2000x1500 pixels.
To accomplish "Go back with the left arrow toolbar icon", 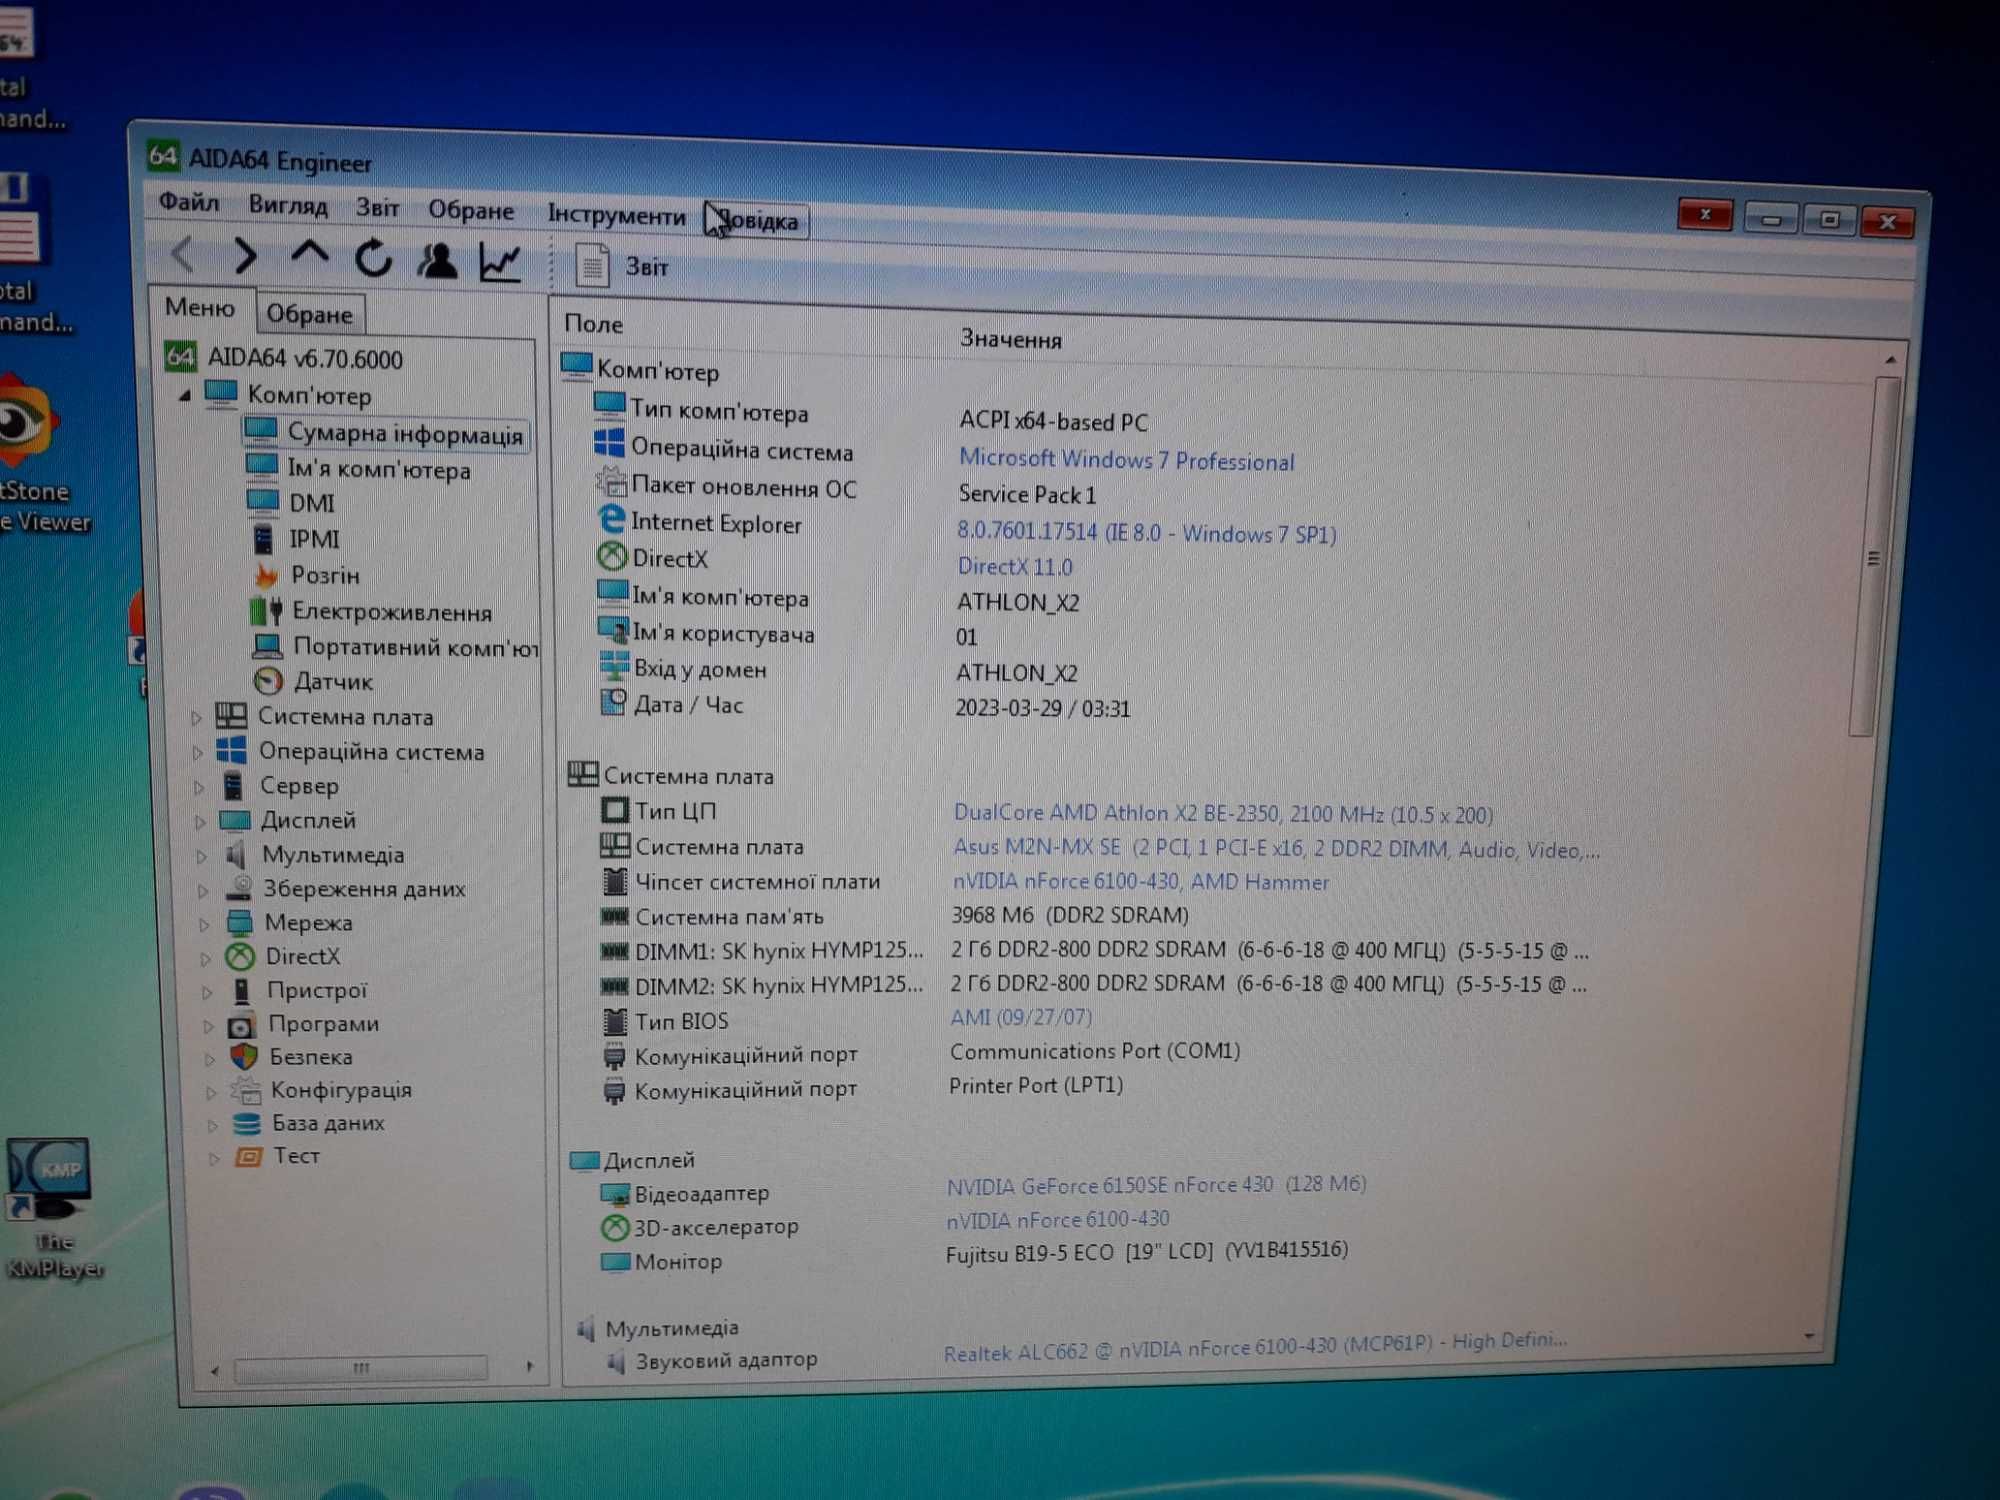I will [x=183, y=254].
